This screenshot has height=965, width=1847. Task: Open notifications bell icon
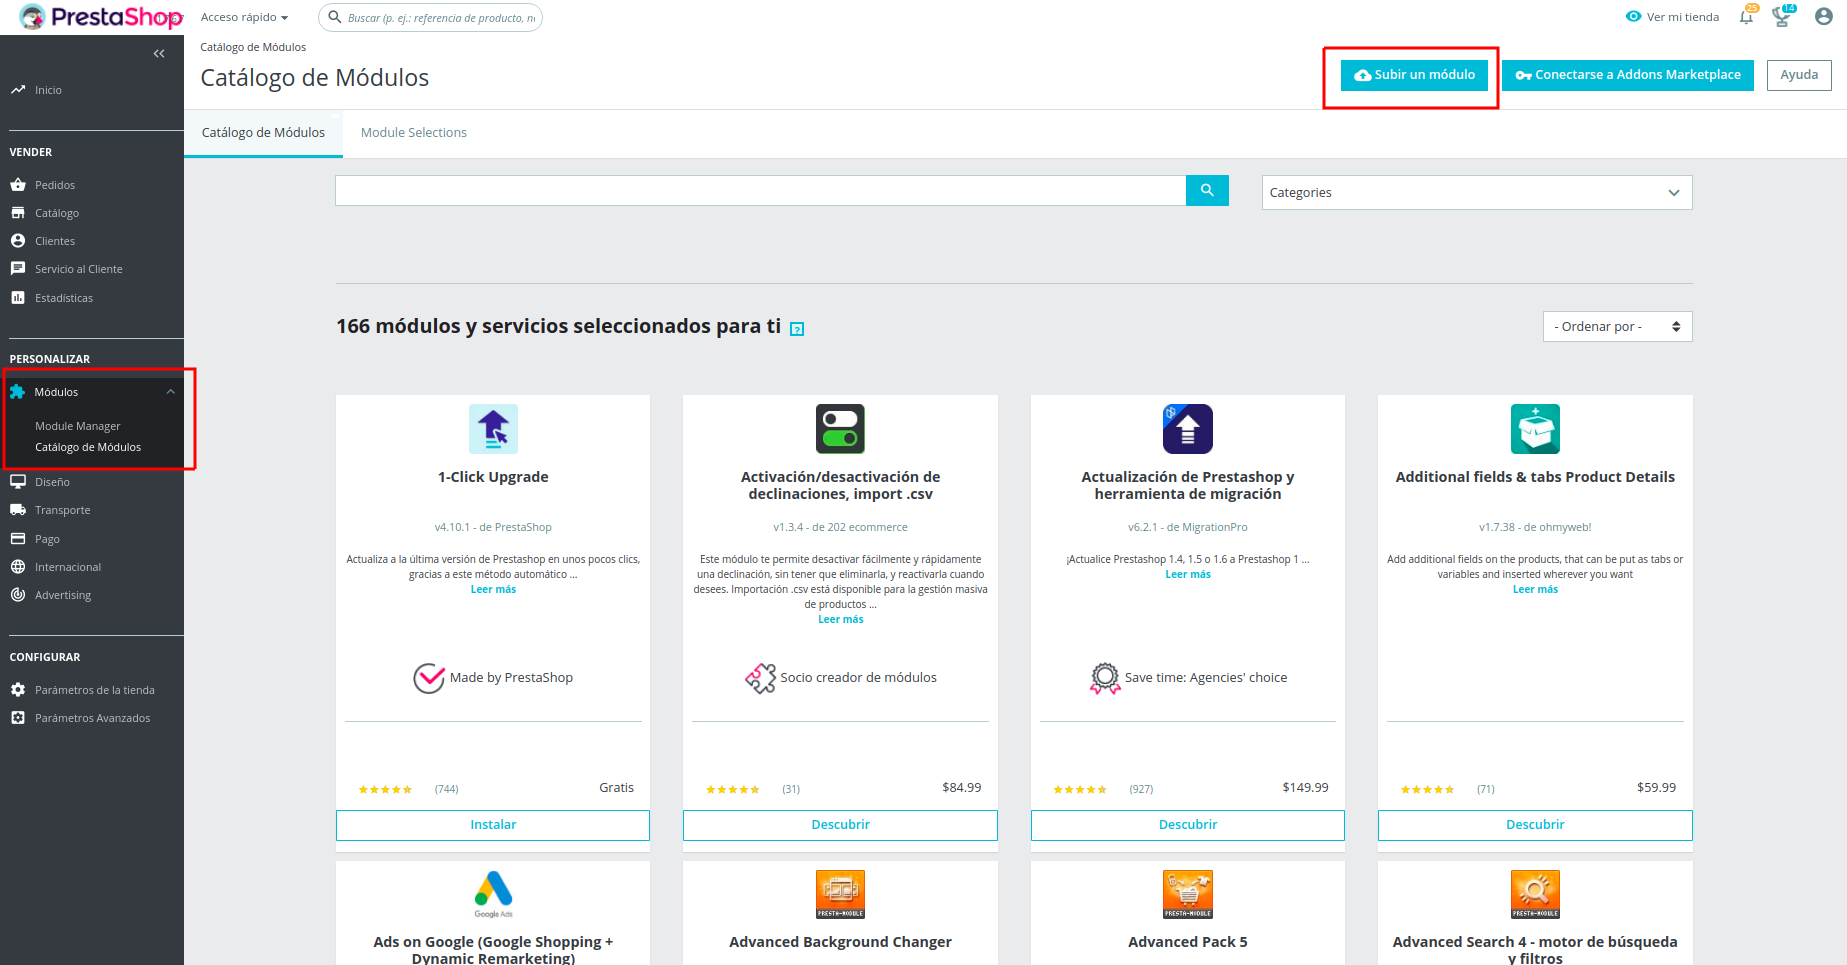point(1747,16)
